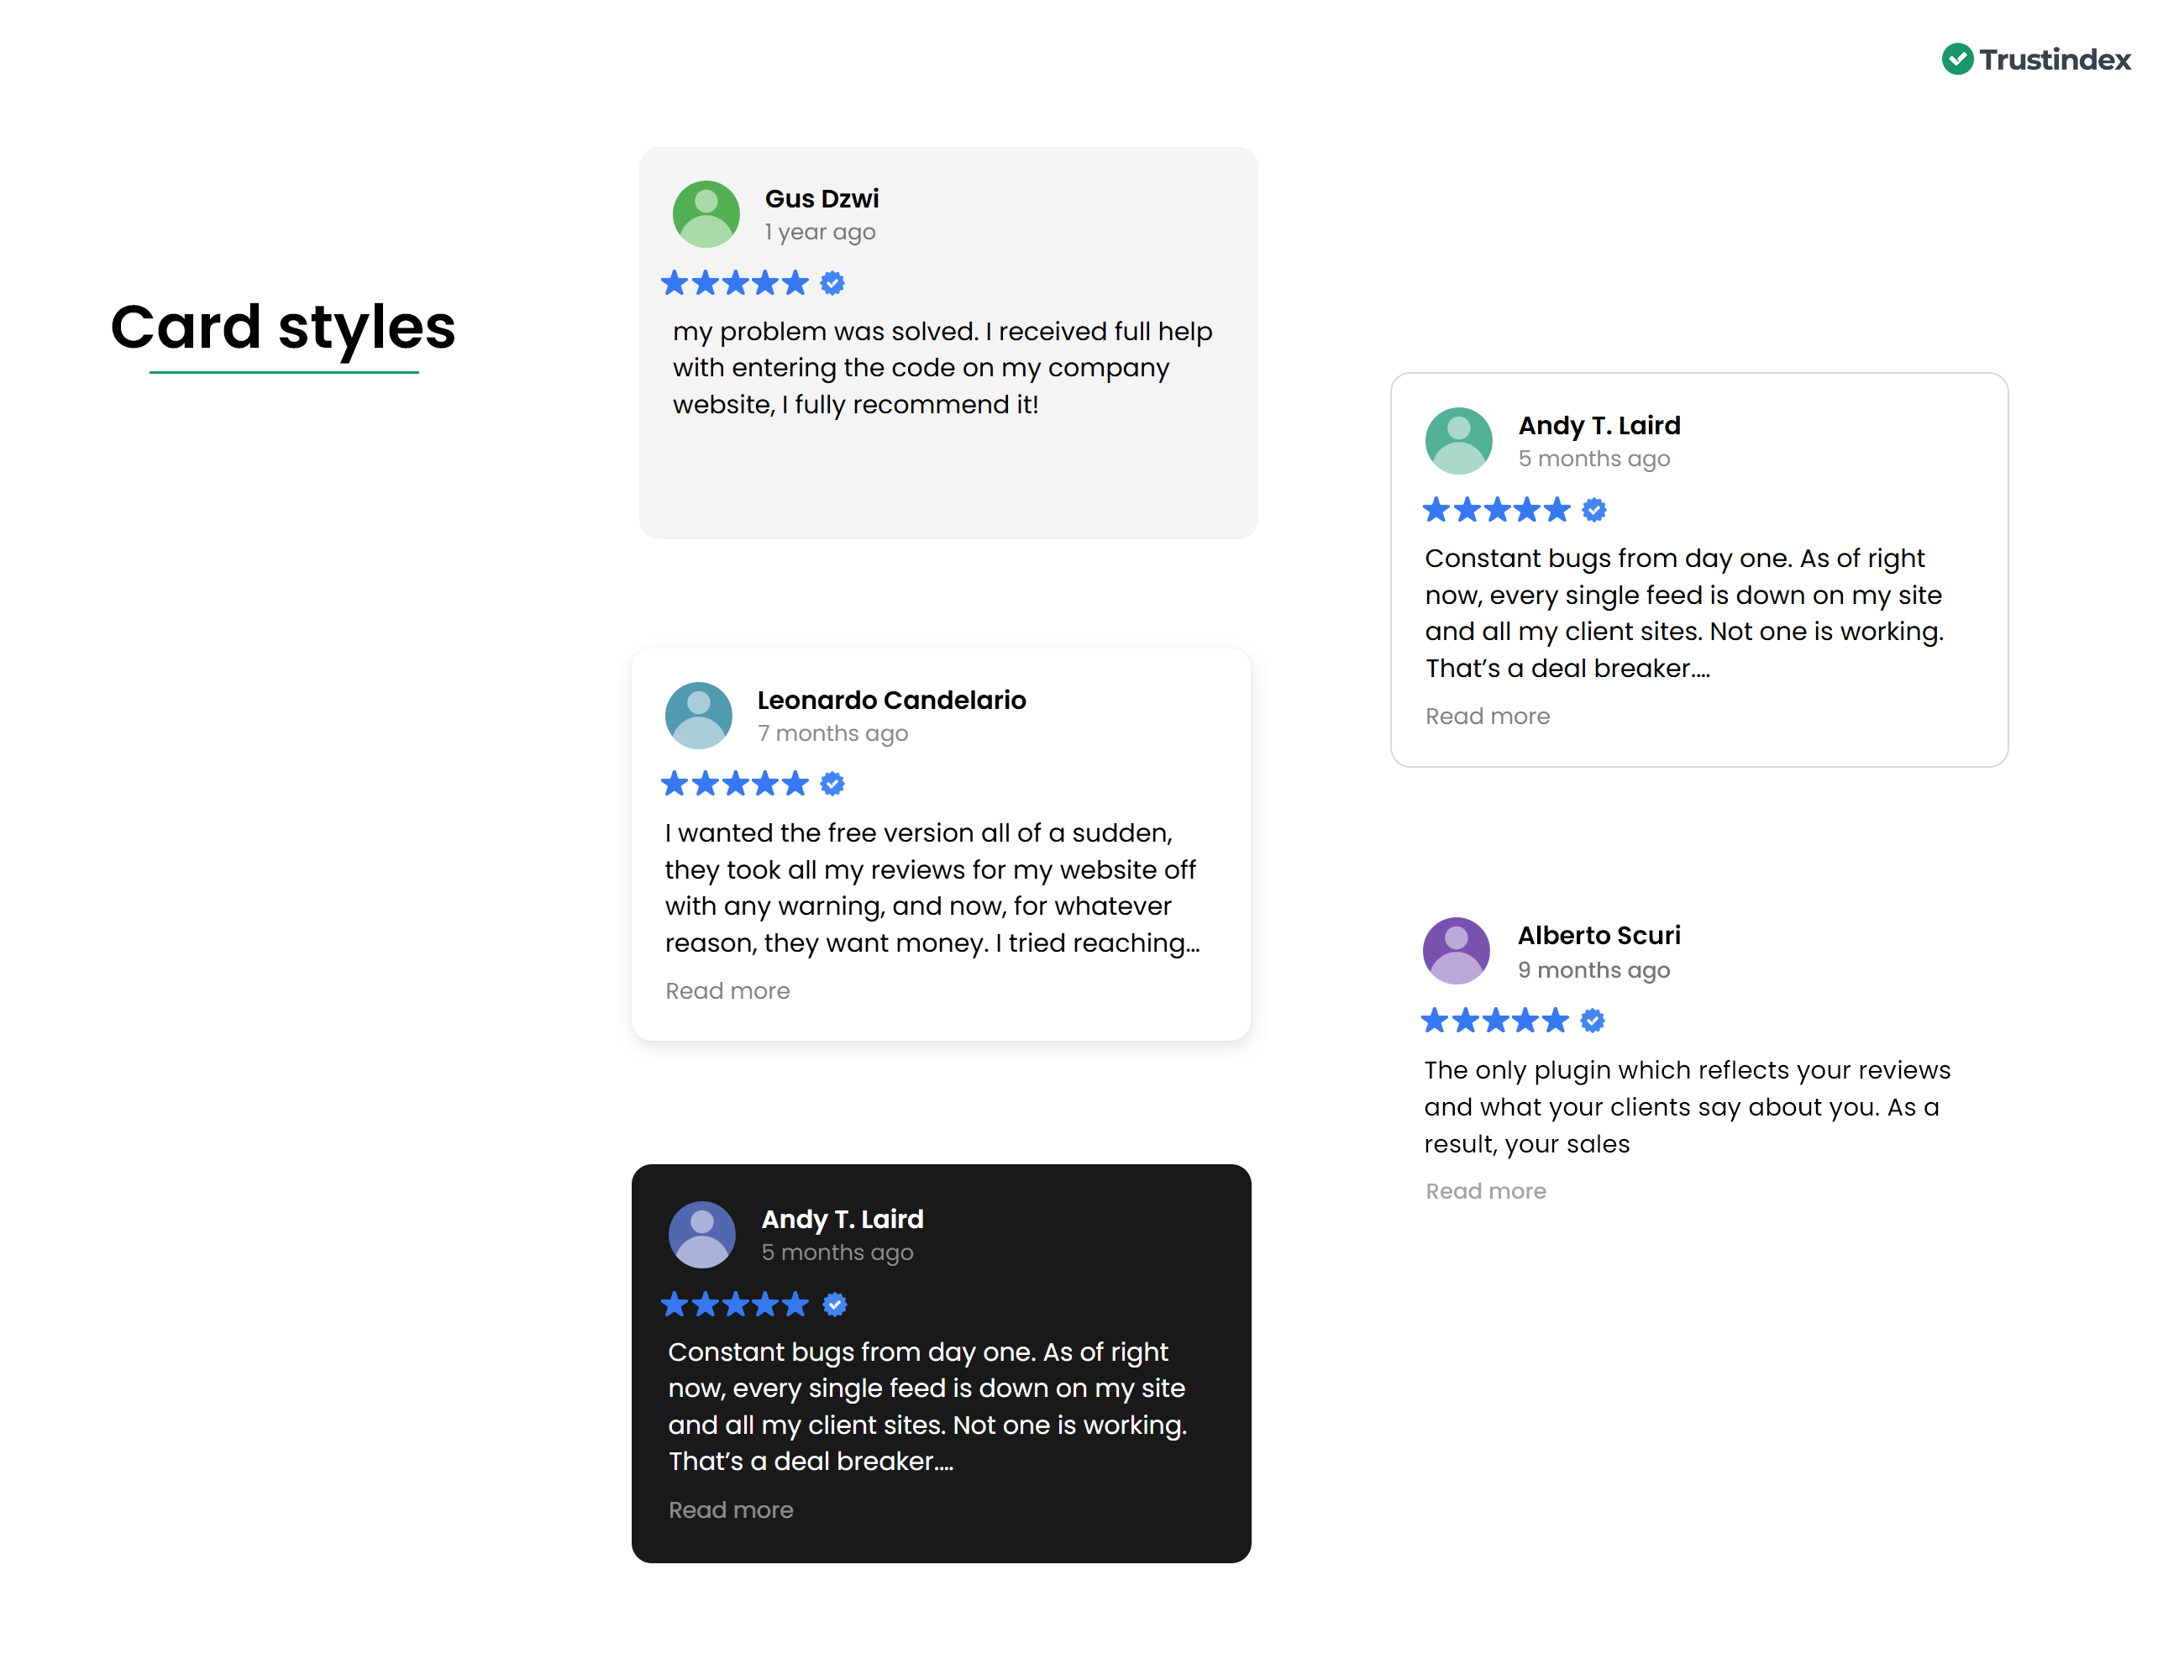
Task: Expand Leonardo Candelario's review via Read more
Action: [x=728, y=990]
